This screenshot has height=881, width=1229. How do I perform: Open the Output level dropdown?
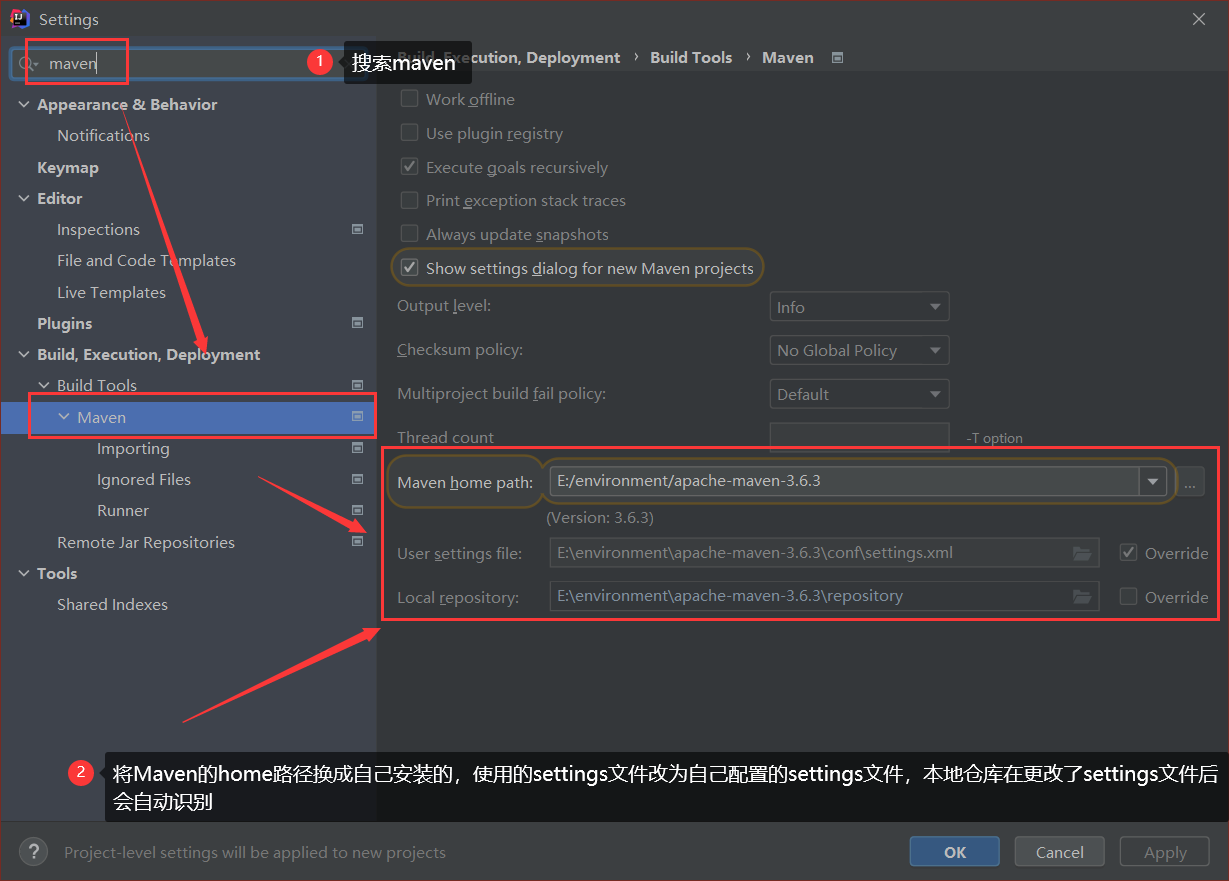pyautogui.click(x=858, y=307)
